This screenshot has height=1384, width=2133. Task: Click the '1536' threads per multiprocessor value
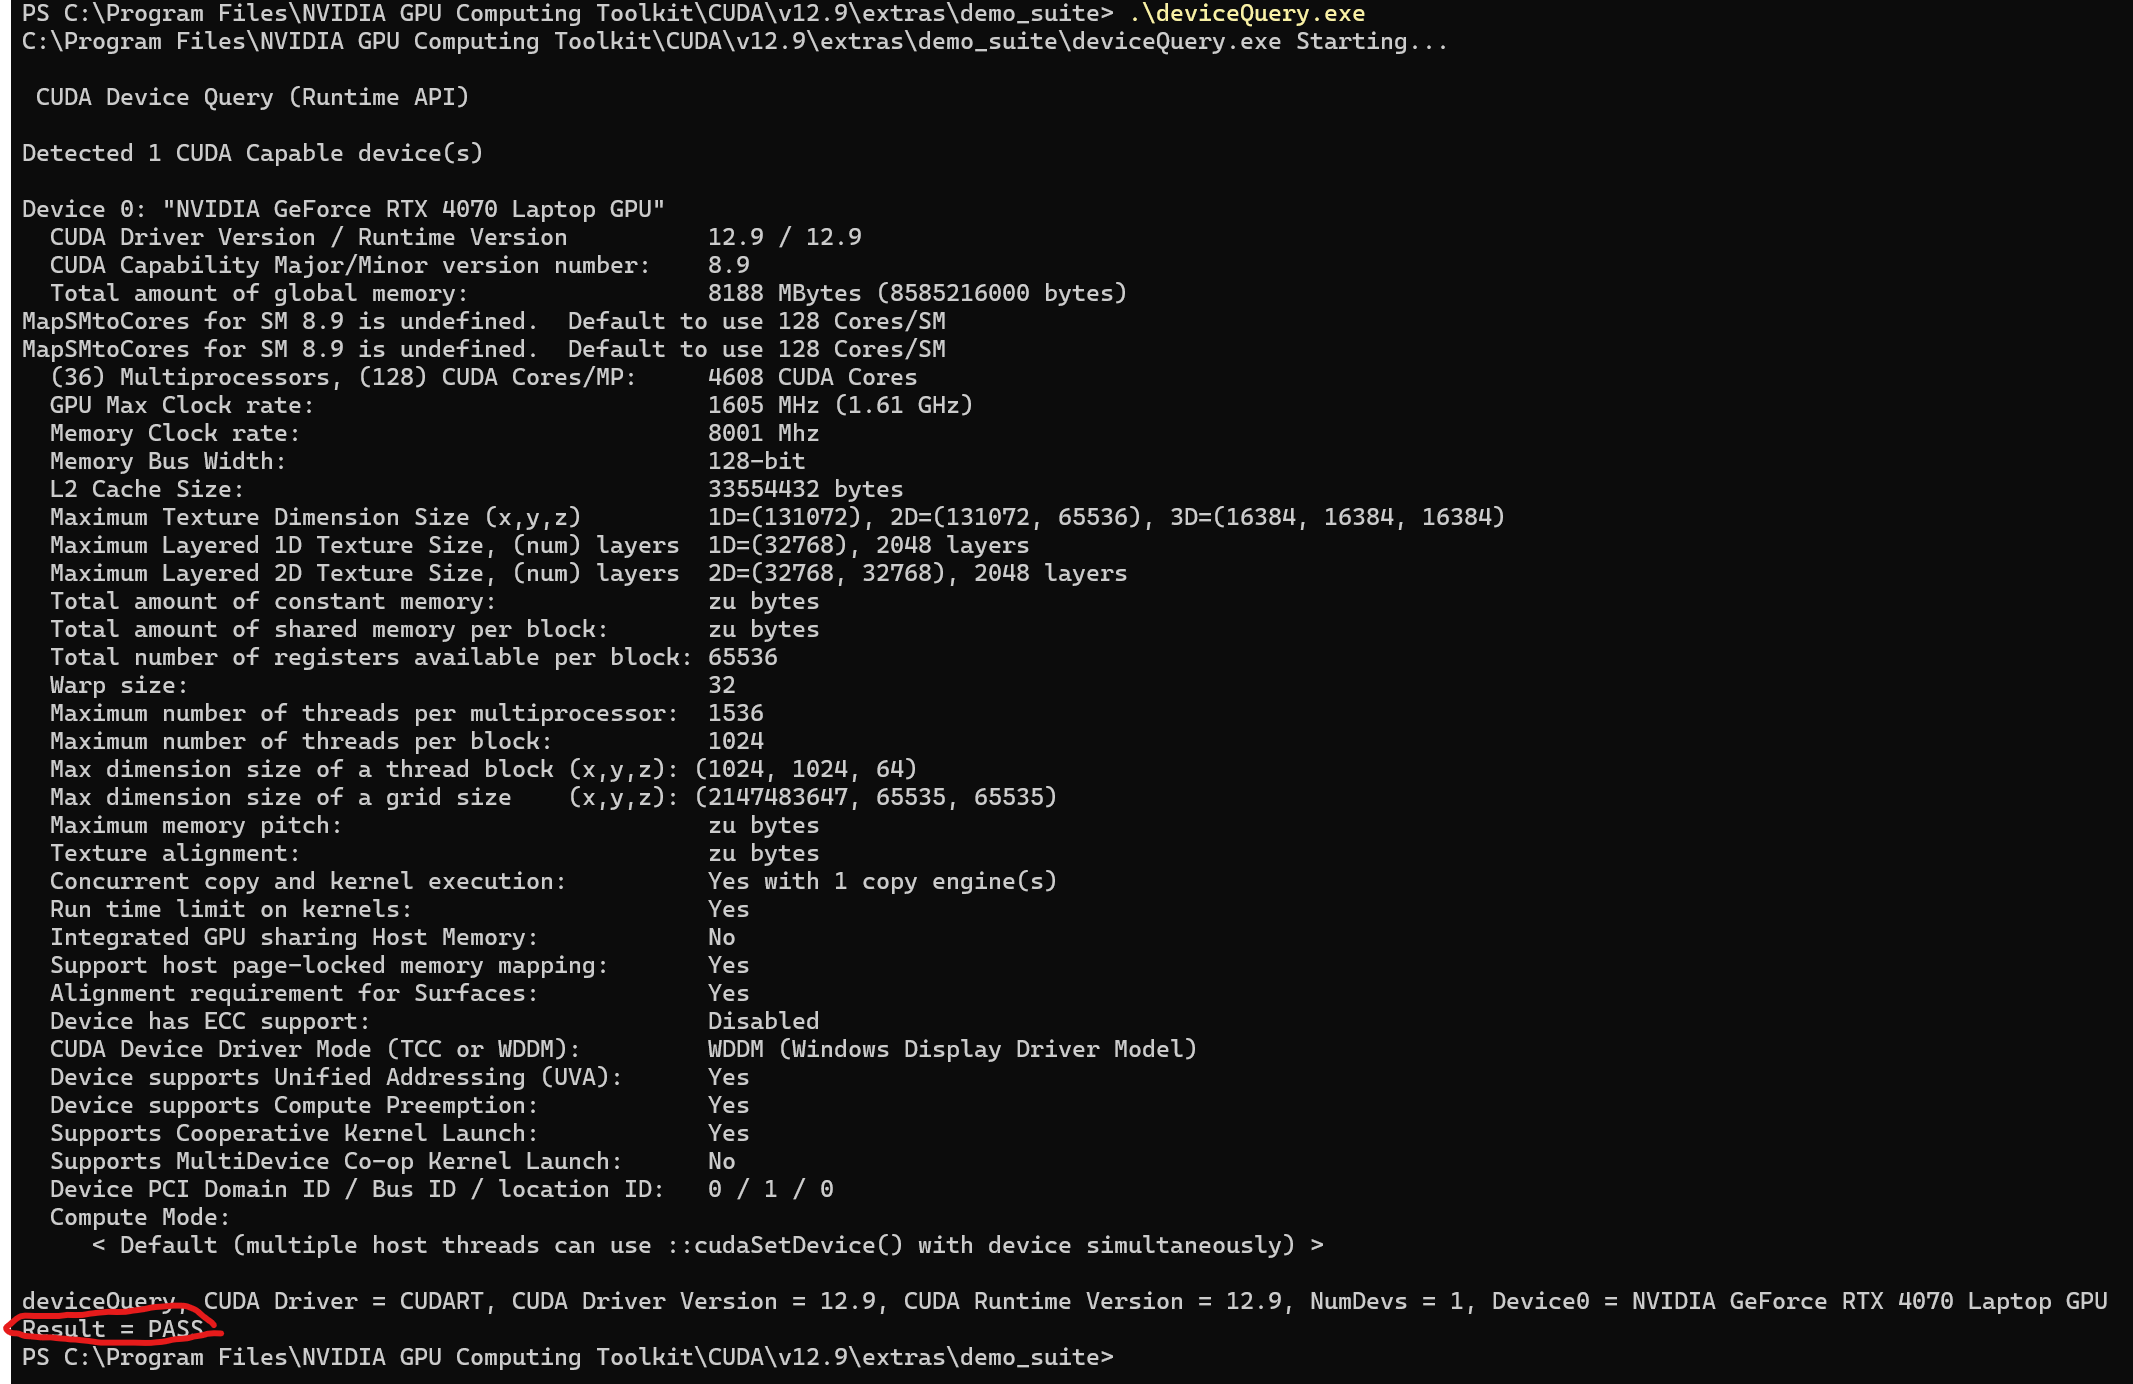click(735, 714)
